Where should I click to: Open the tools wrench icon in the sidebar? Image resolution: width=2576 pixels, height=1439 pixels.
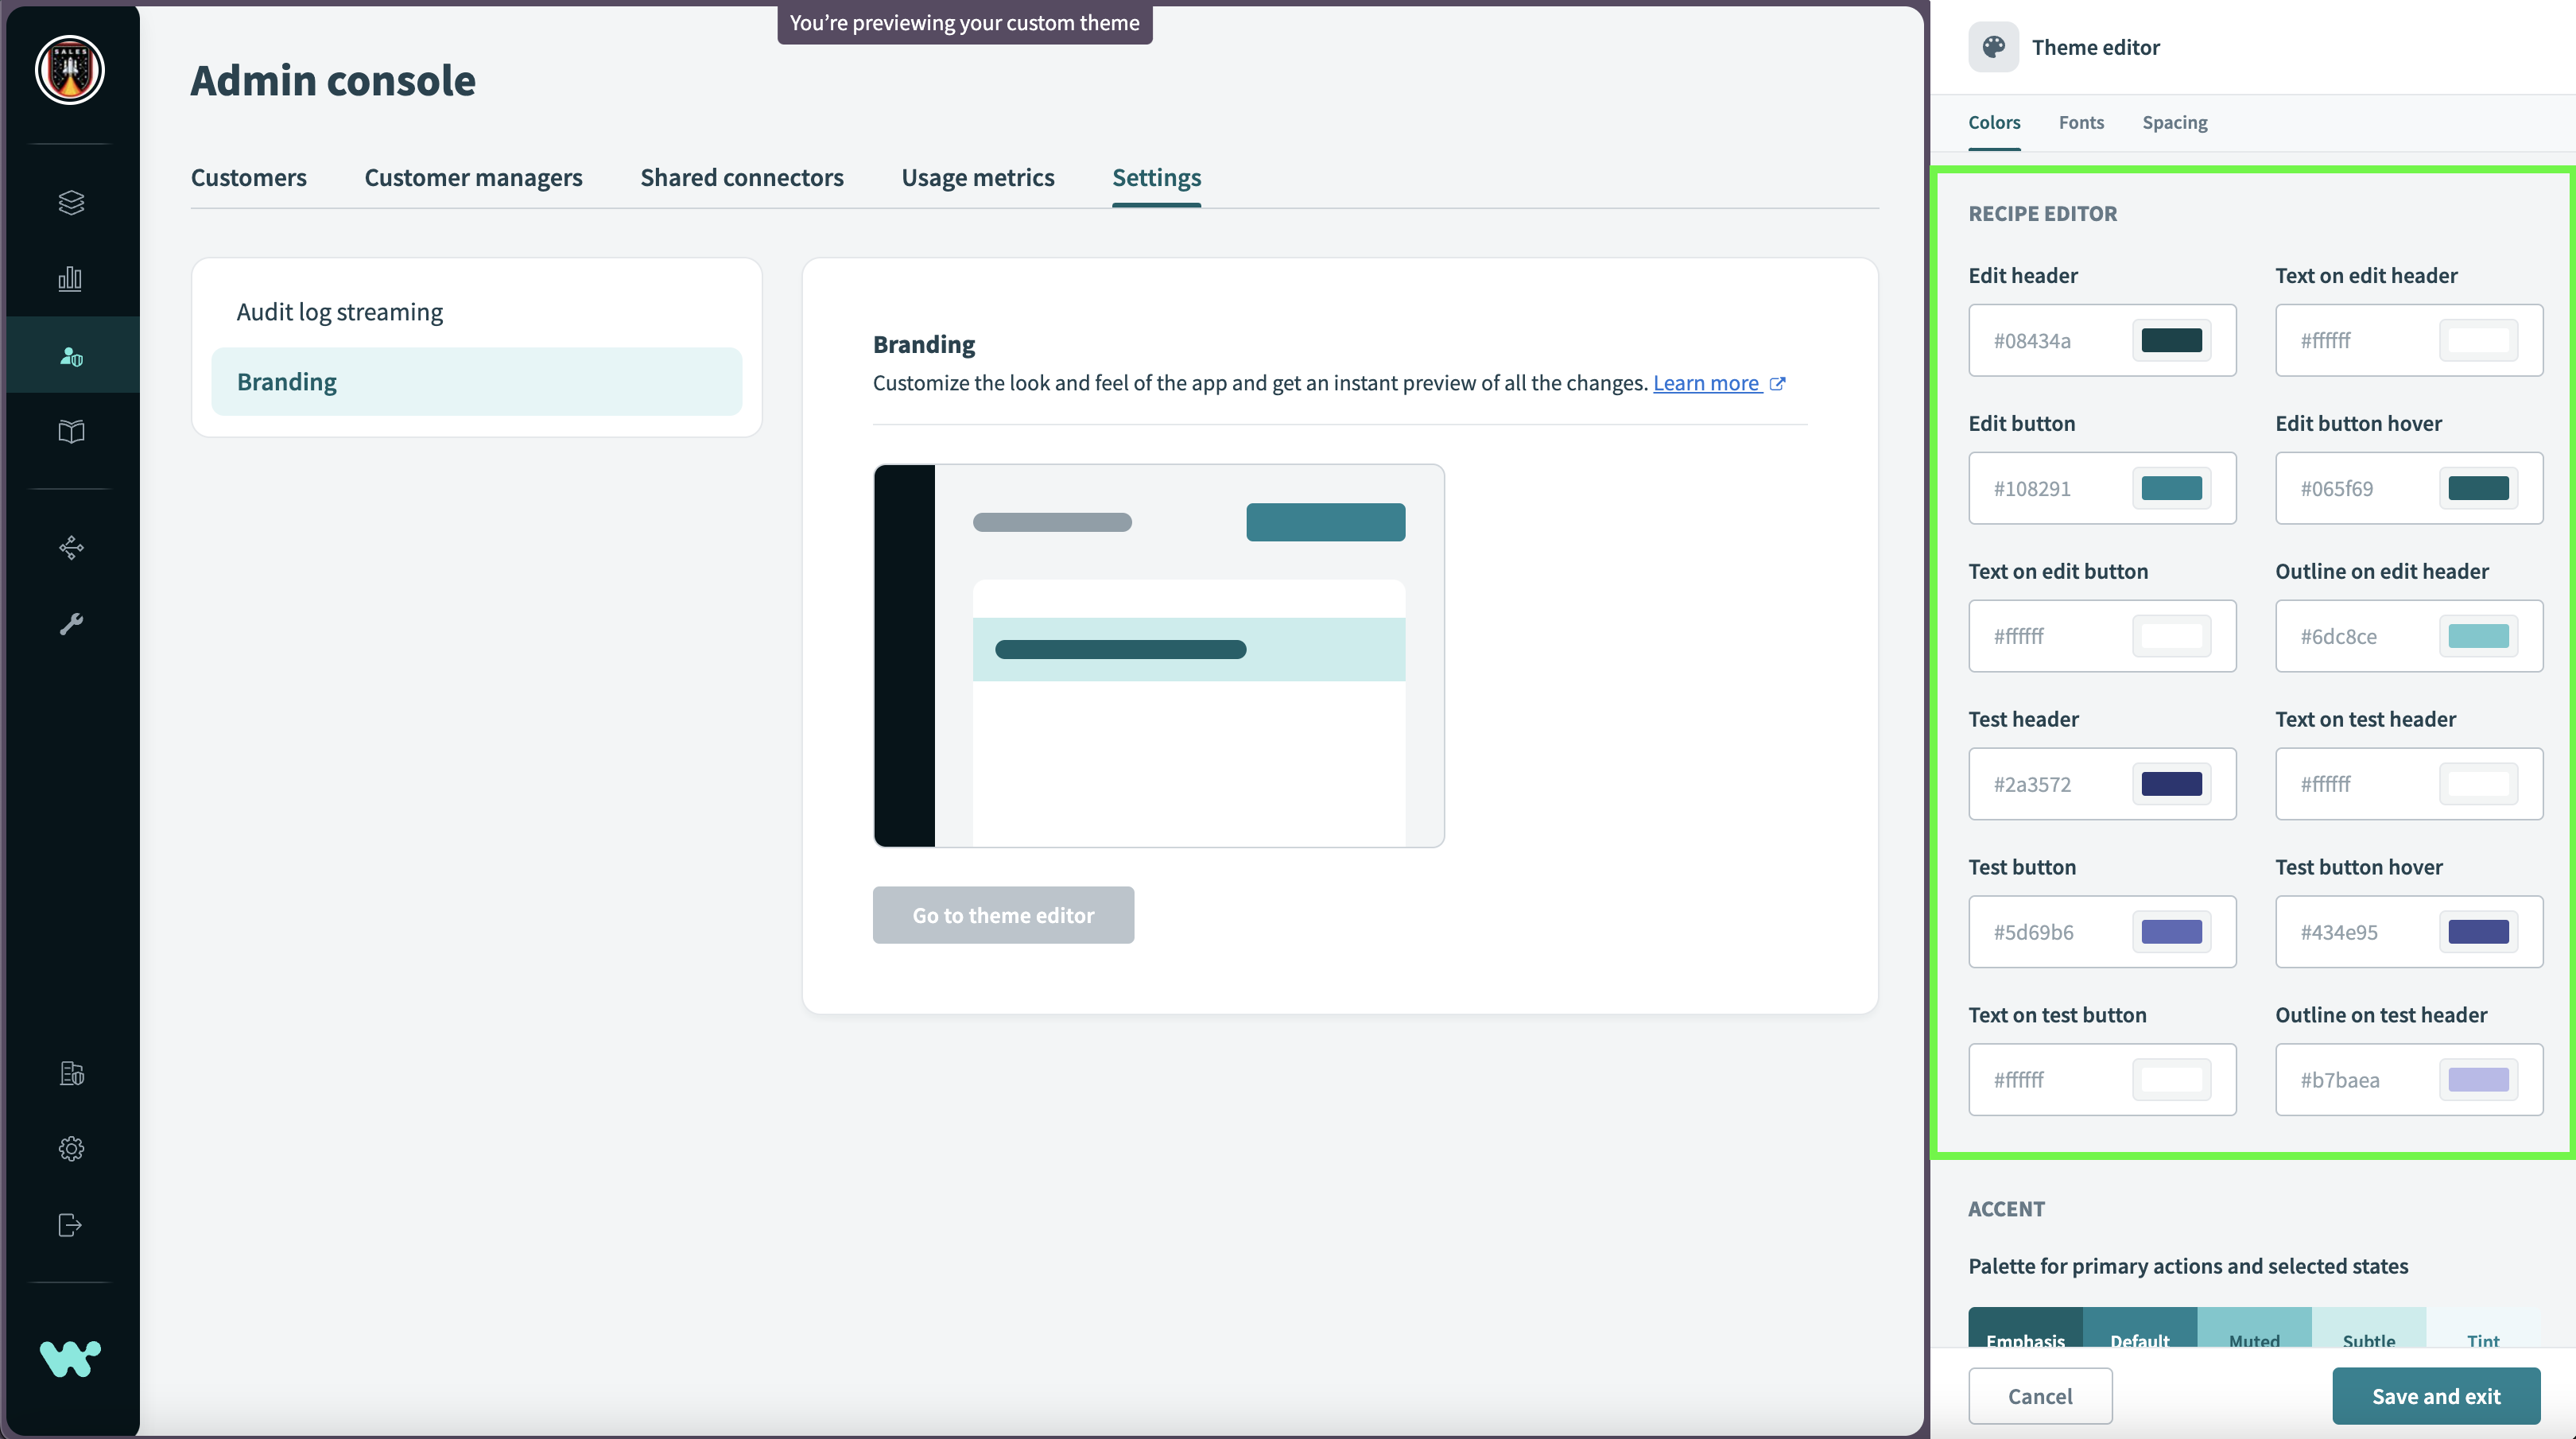click(70, 624)
